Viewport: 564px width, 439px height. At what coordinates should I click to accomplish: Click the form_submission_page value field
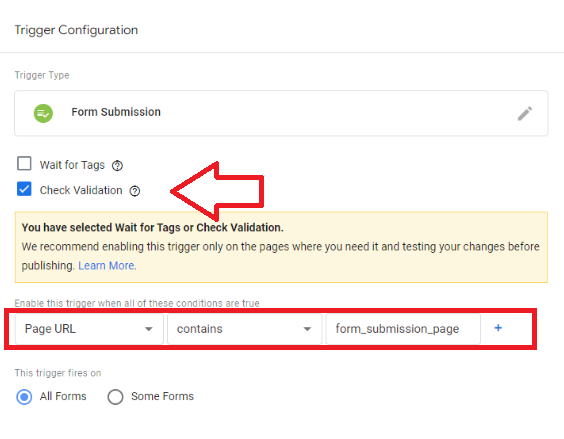(x=403, y=329)
